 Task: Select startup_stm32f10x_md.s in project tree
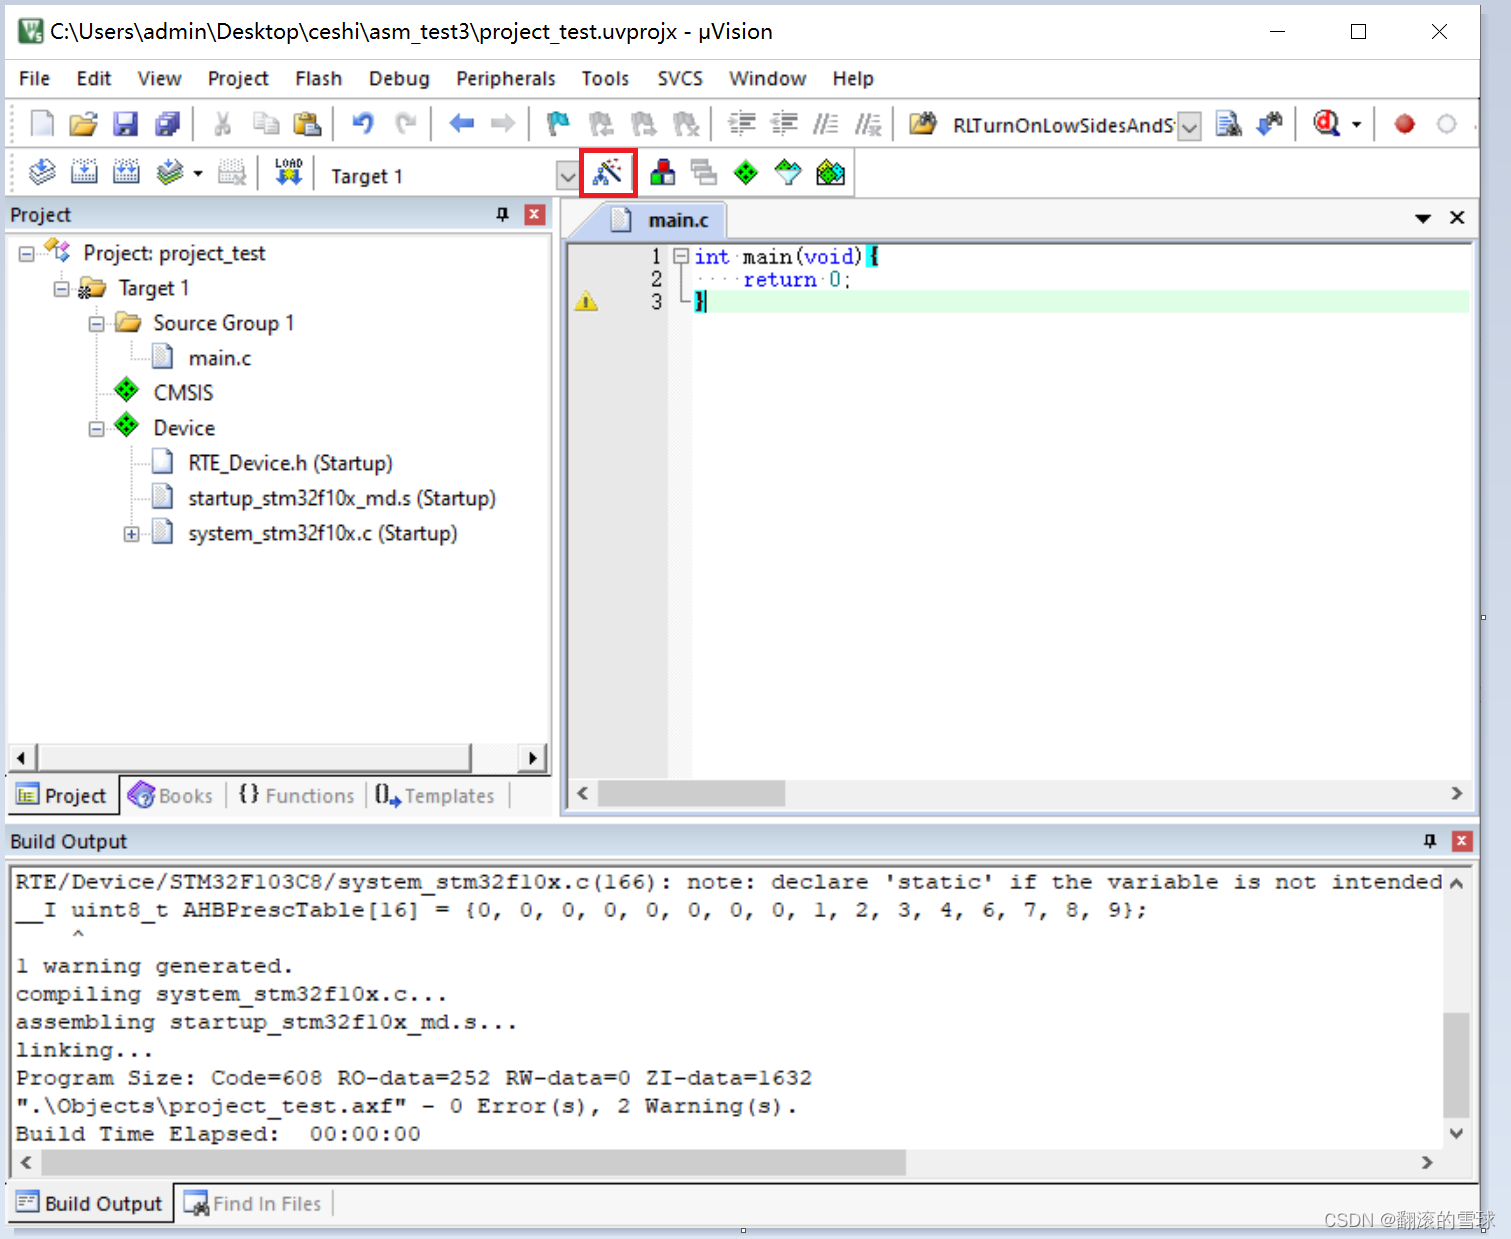click(x=342, y=497)
